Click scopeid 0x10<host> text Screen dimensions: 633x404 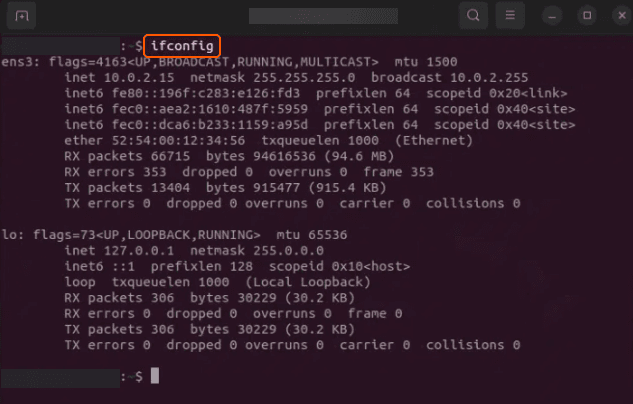(x=340, y=266)
